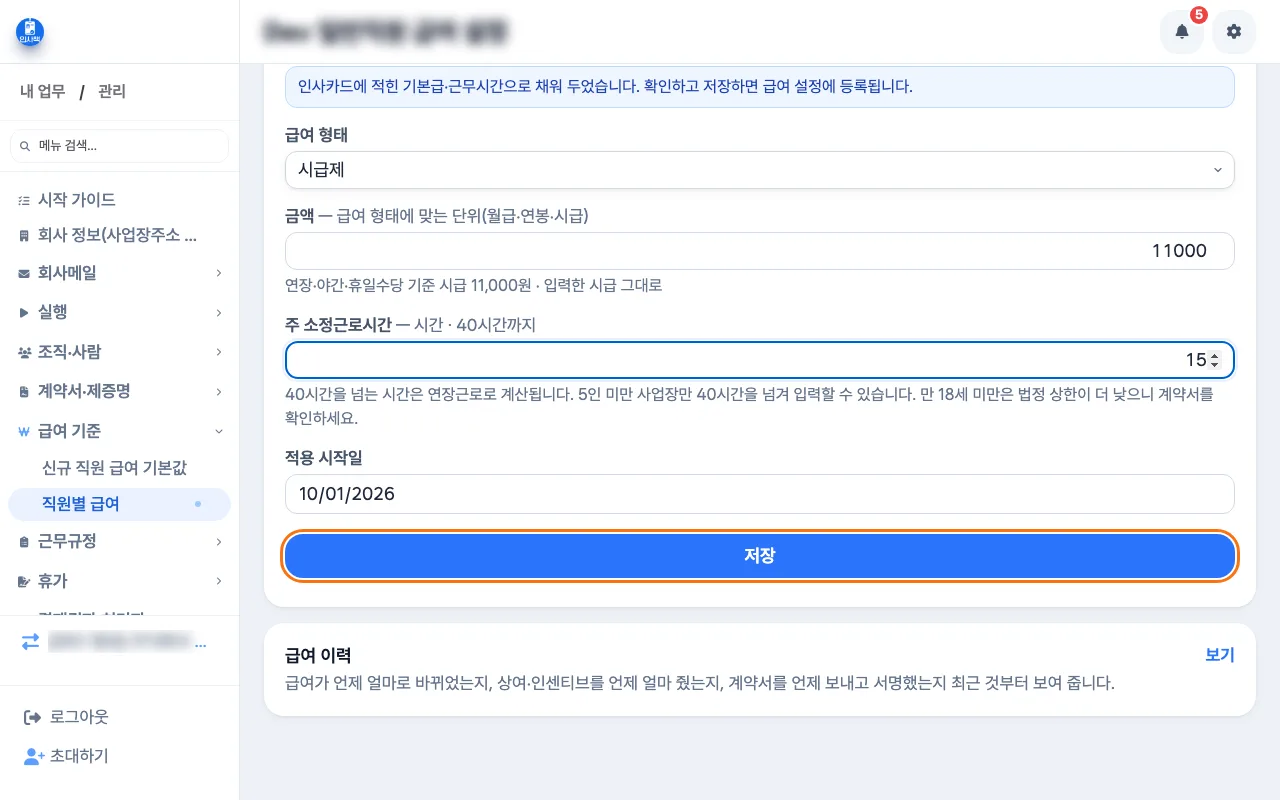Image resolution: width=1280 pixels, height=800 pixels.
Task: Click the search magnifier icon
Action: point(25,146)
